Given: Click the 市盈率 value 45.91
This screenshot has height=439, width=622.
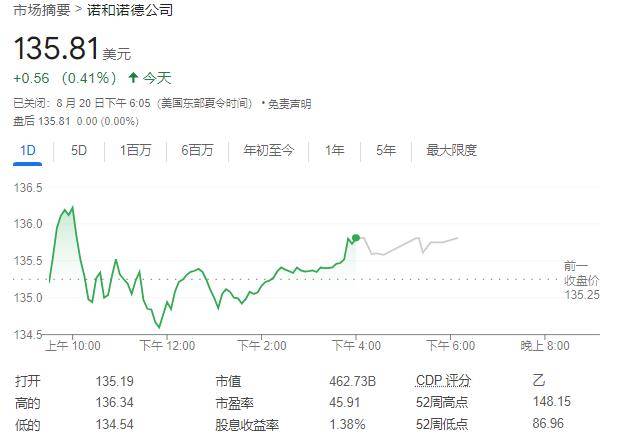Looking at the screenshot, I should pyautogui.click(x=344, y=403).
